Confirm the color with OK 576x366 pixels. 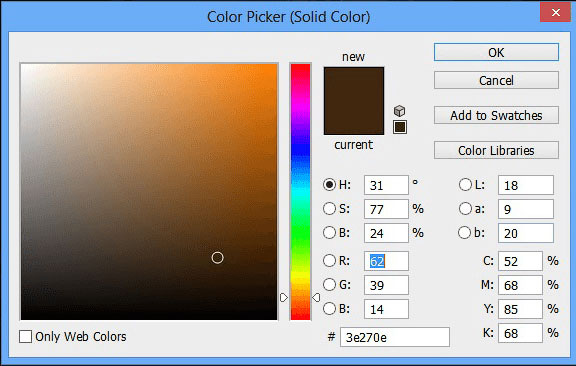[496, 53]
